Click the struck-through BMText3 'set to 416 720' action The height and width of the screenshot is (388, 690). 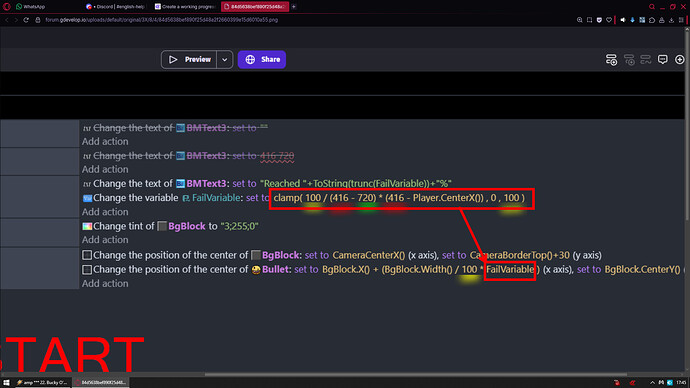pos(188,156)
